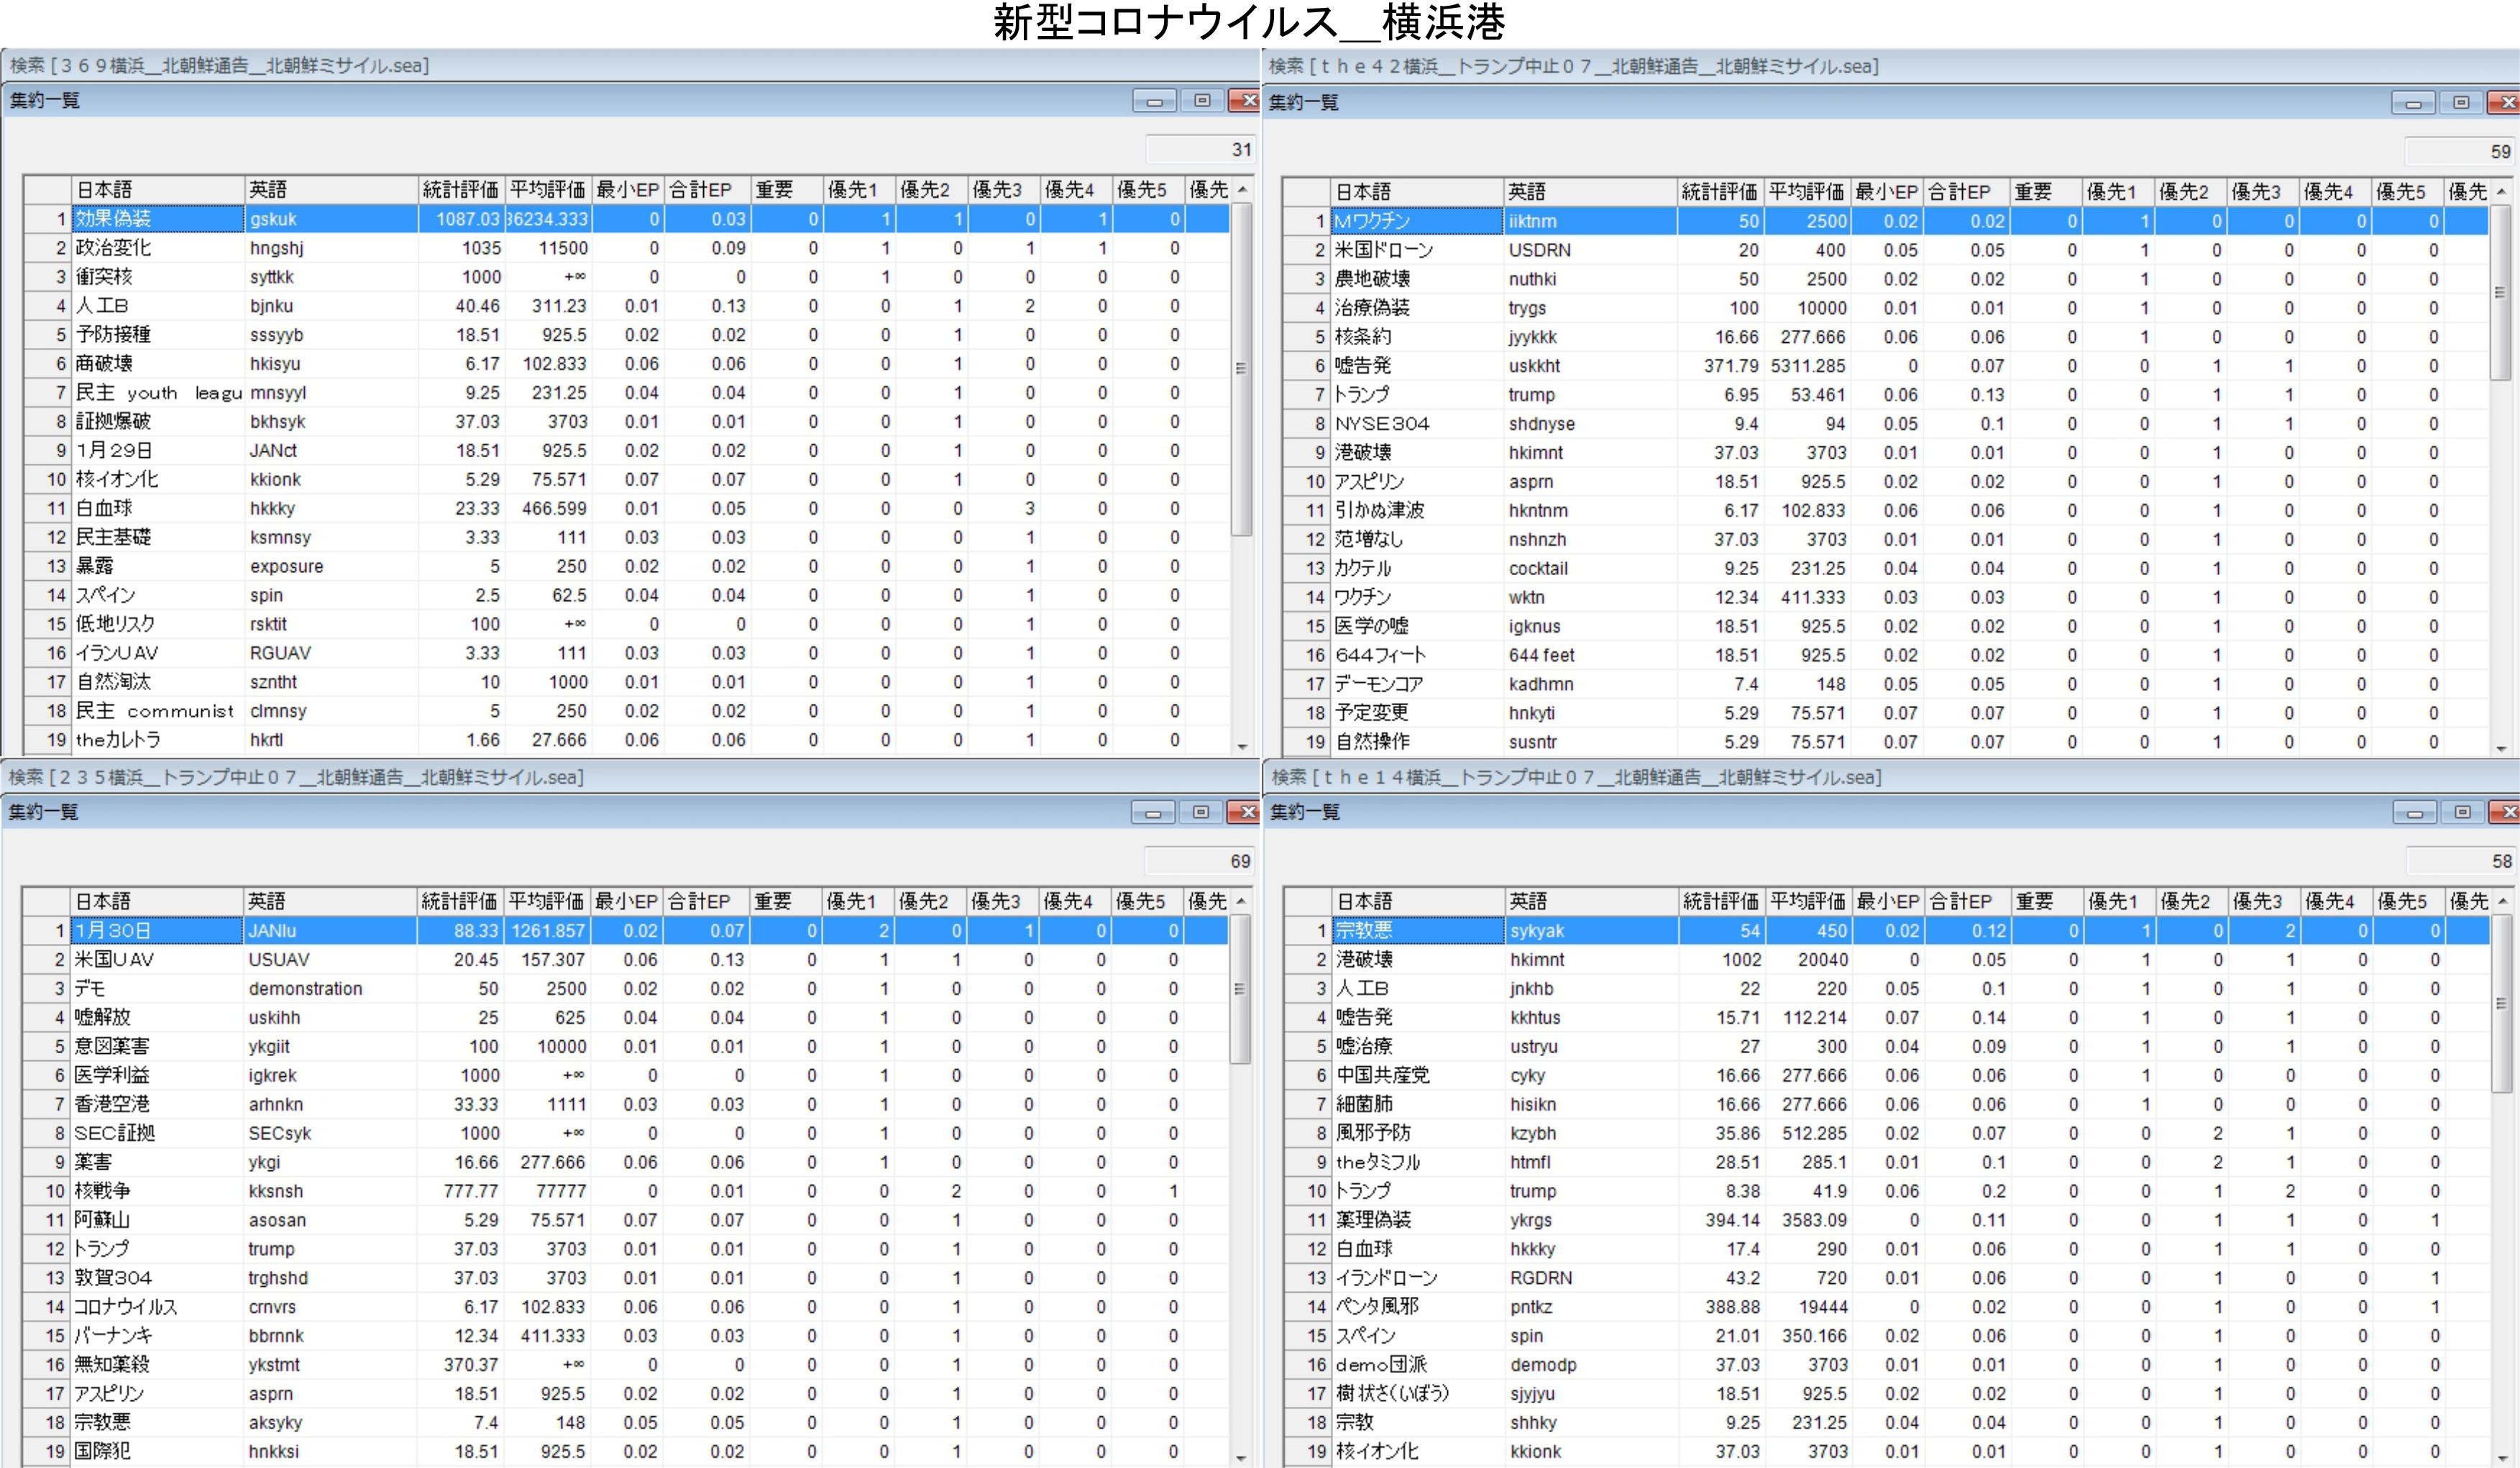Image resolution: width=2520 pixels, height=1468 pixels.
Task: Minimize the top-left 集約一覧 window
Action: [x=1155, y=101]
